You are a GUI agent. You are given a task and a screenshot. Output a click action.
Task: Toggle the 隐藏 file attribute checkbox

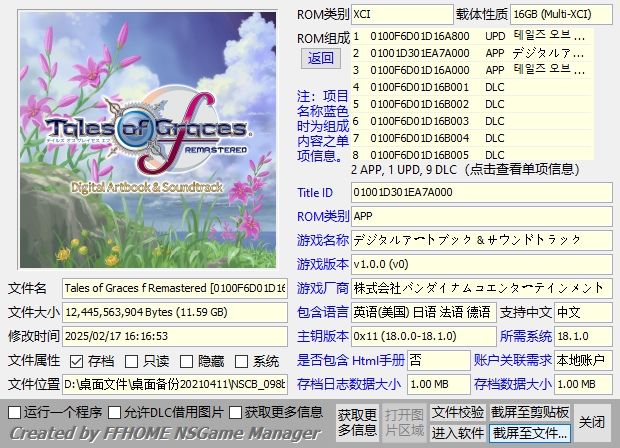point(186,361)
